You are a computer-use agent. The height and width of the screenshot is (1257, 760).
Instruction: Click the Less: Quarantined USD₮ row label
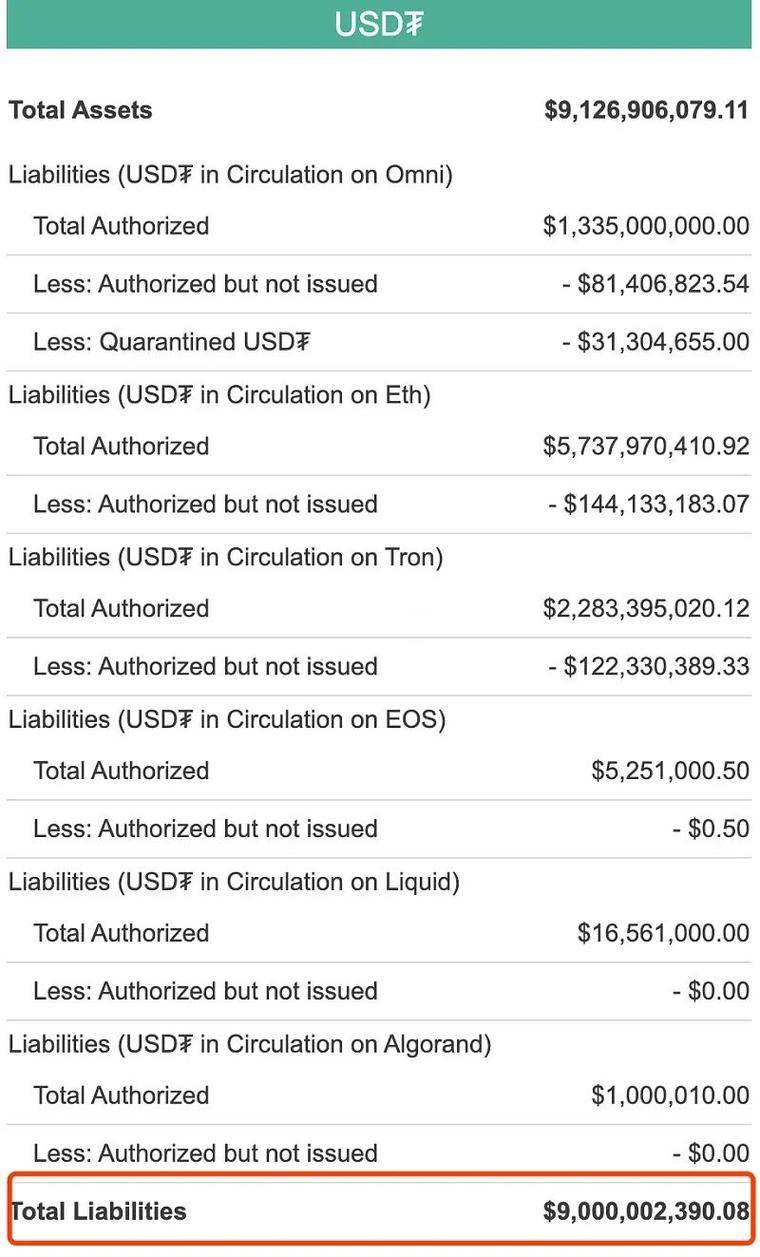click(172, 342)
